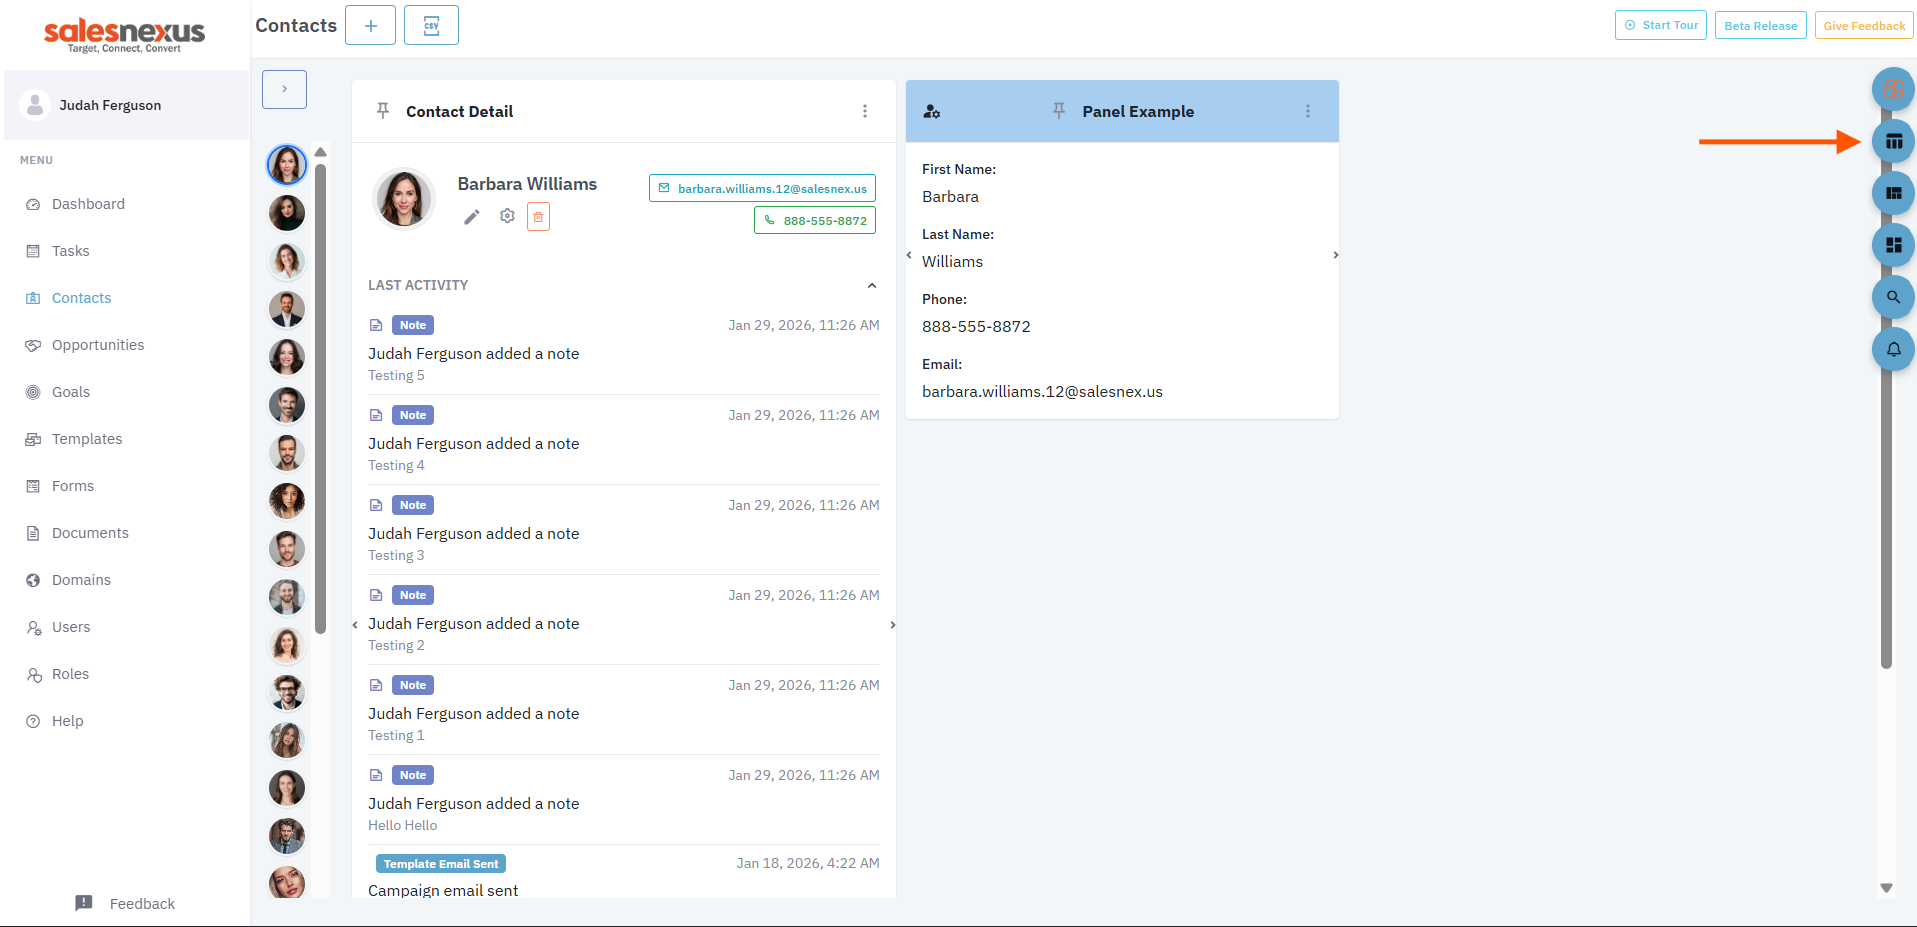Click the add contact plus button
Image resolution: width=1917 pixels, height=927 pixels.
click(x=370, y=25)
